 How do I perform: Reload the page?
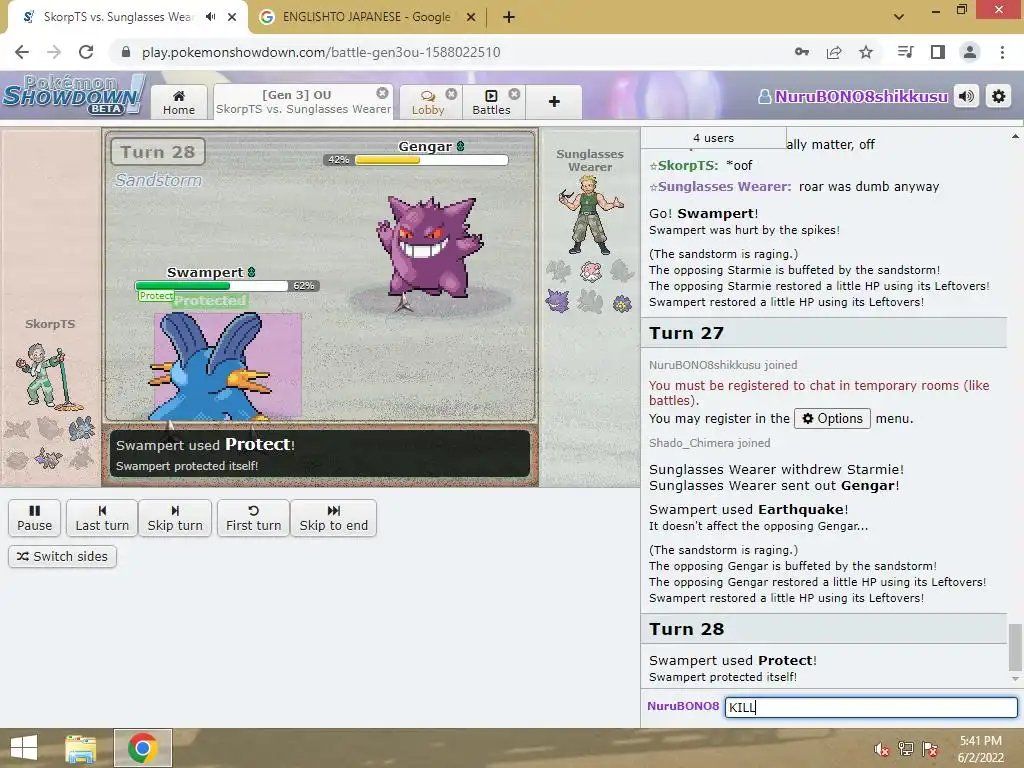pos(86,52)
